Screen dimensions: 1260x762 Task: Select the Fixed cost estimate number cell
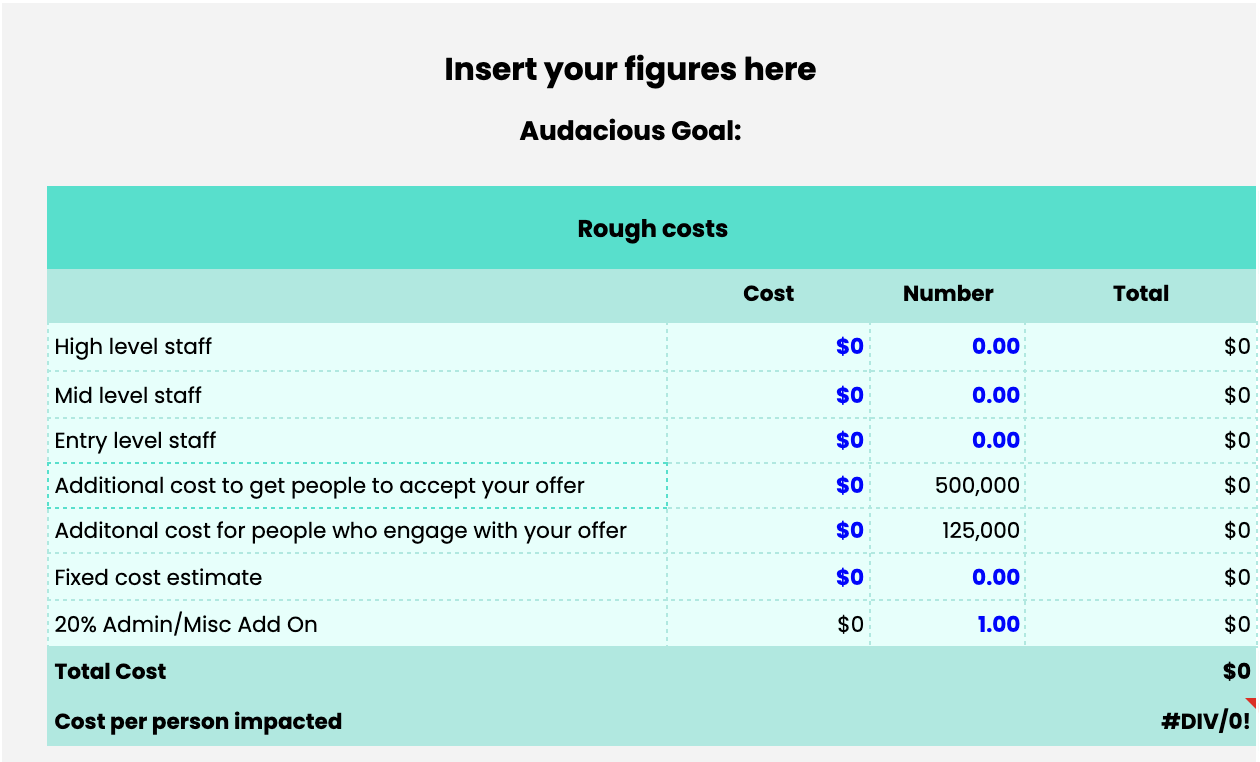[x=948, y=577]
